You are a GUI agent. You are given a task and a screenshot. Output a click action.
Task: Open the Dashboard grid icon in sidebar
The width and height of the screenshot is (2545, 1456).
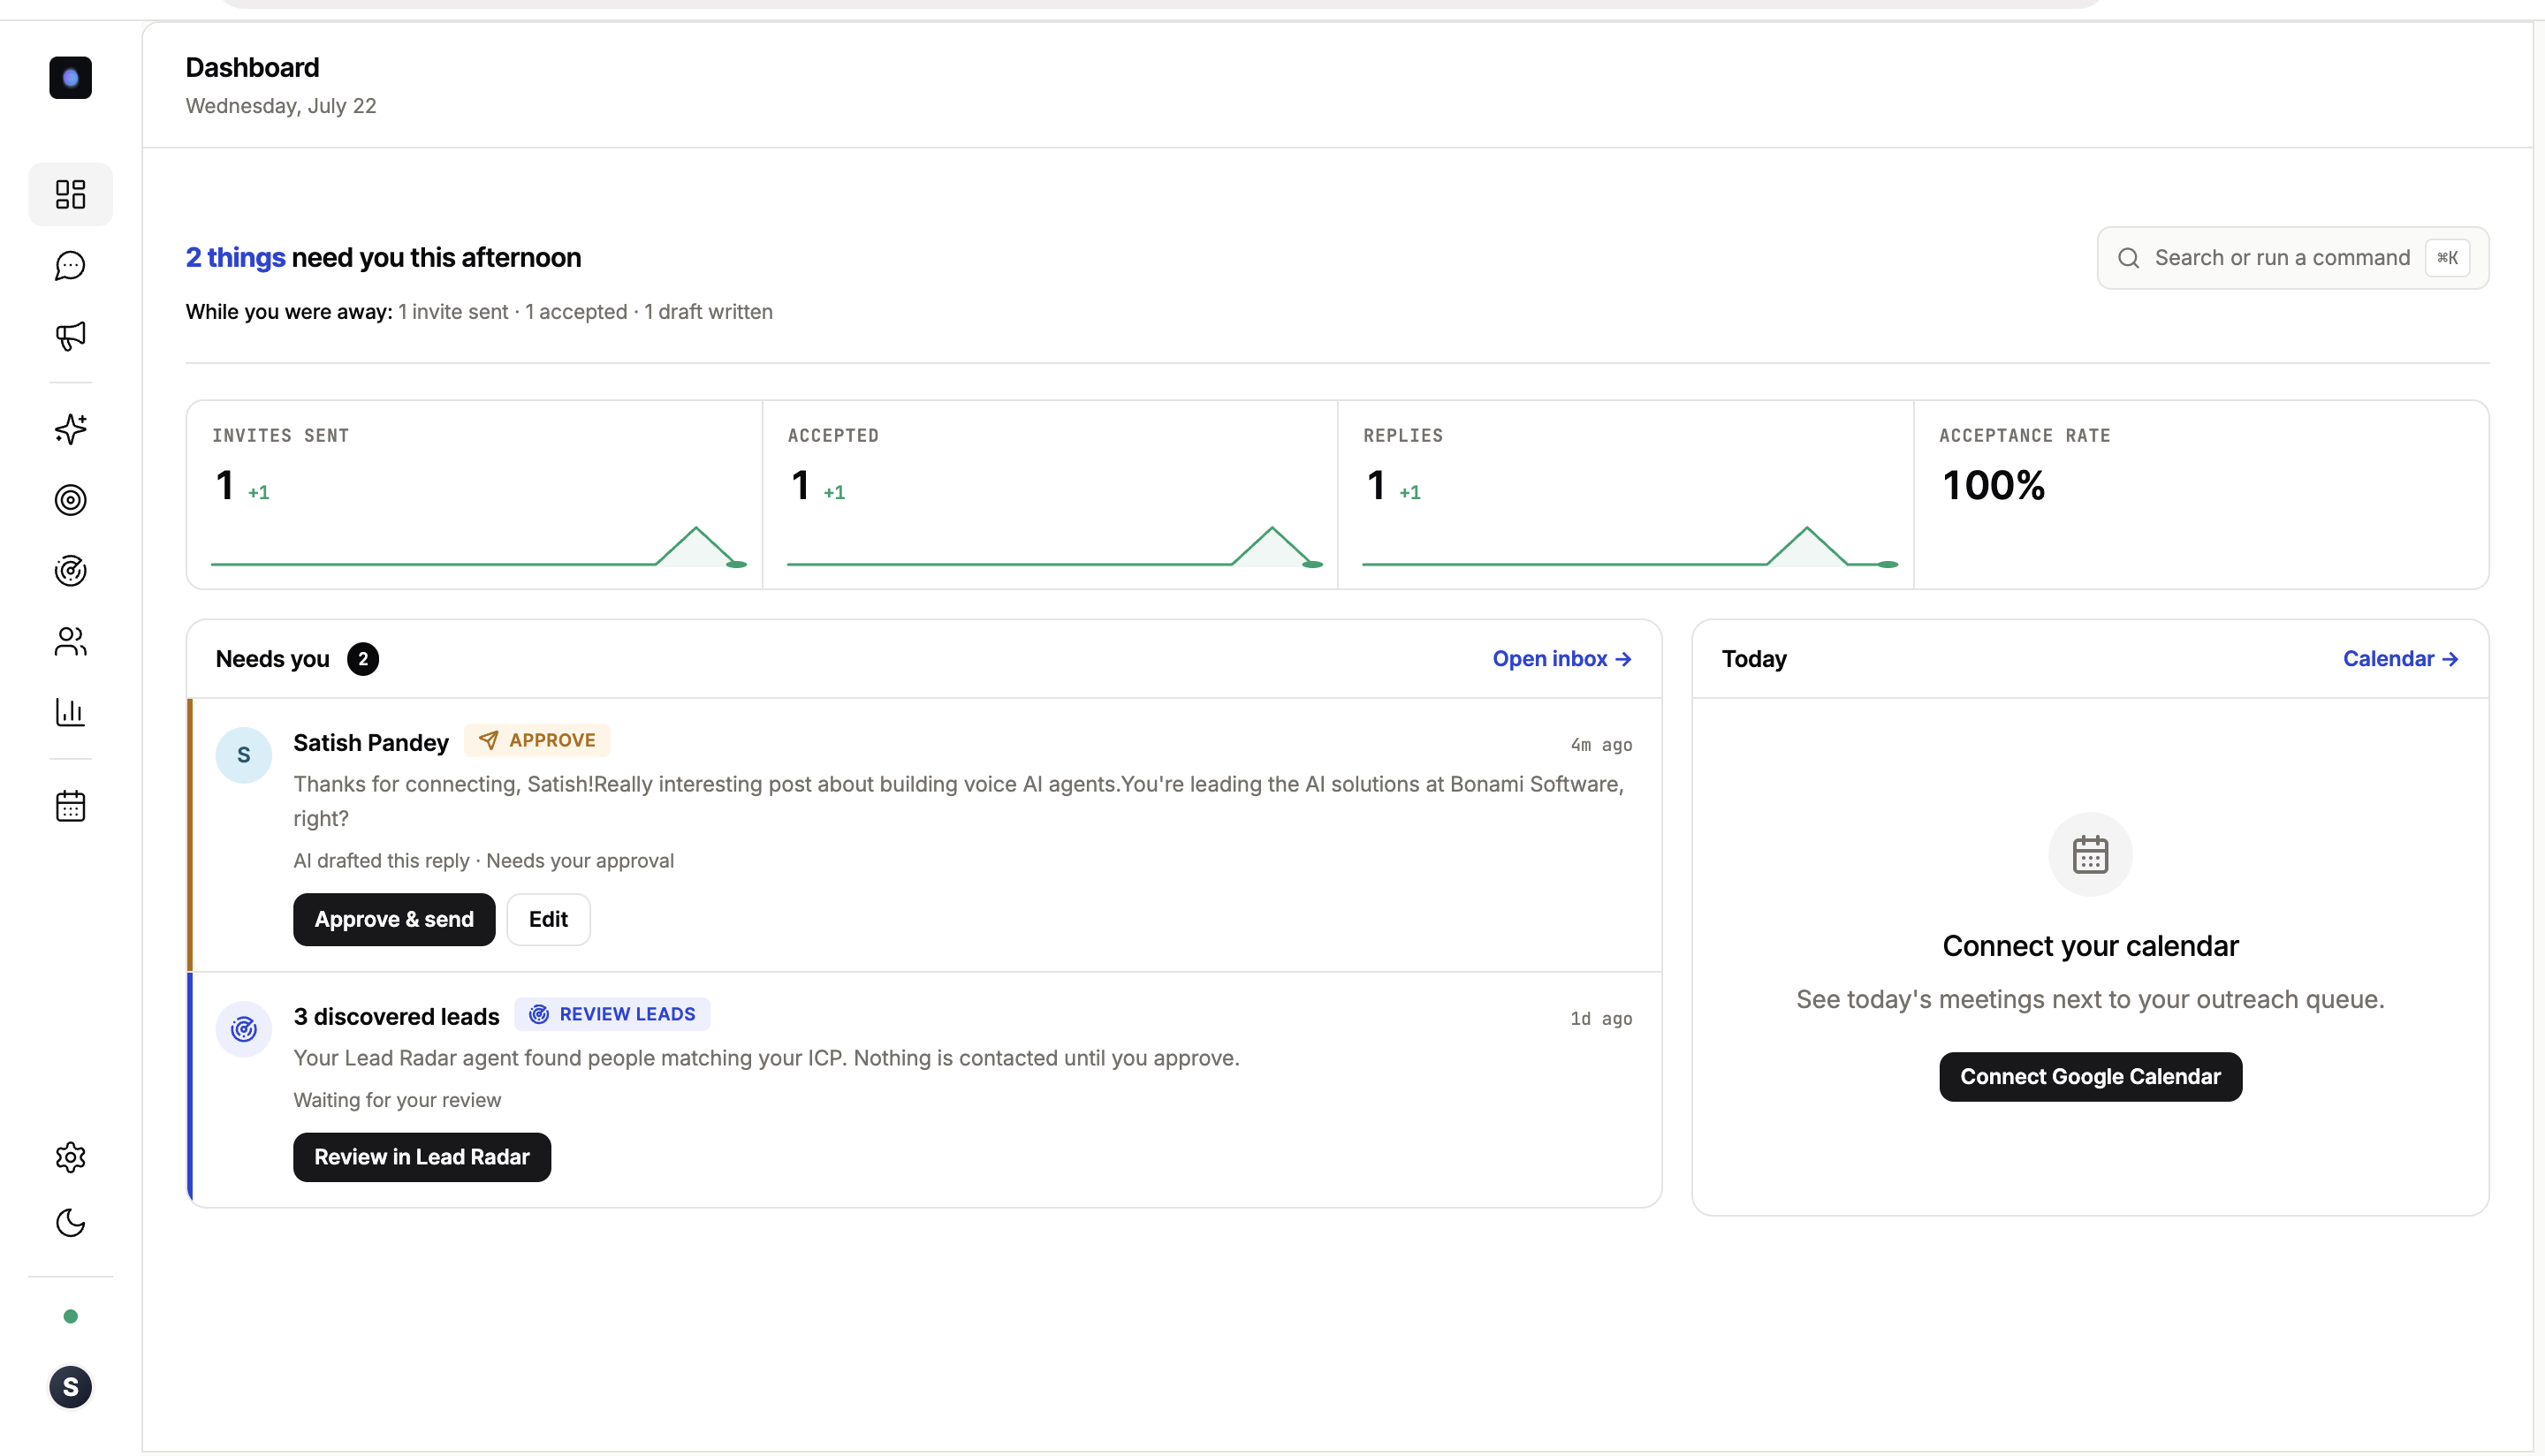[70, 194]
